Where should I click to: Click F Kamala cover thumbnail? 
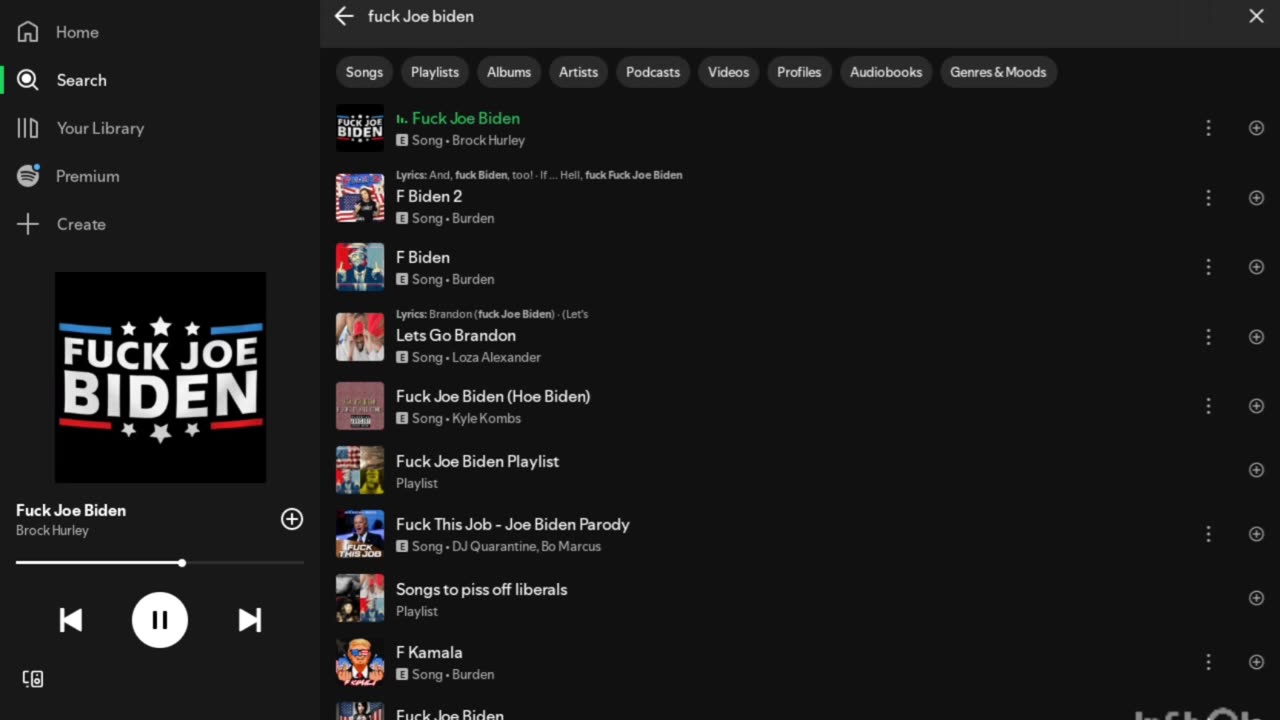pyautogui.click(x=360, y=662)
